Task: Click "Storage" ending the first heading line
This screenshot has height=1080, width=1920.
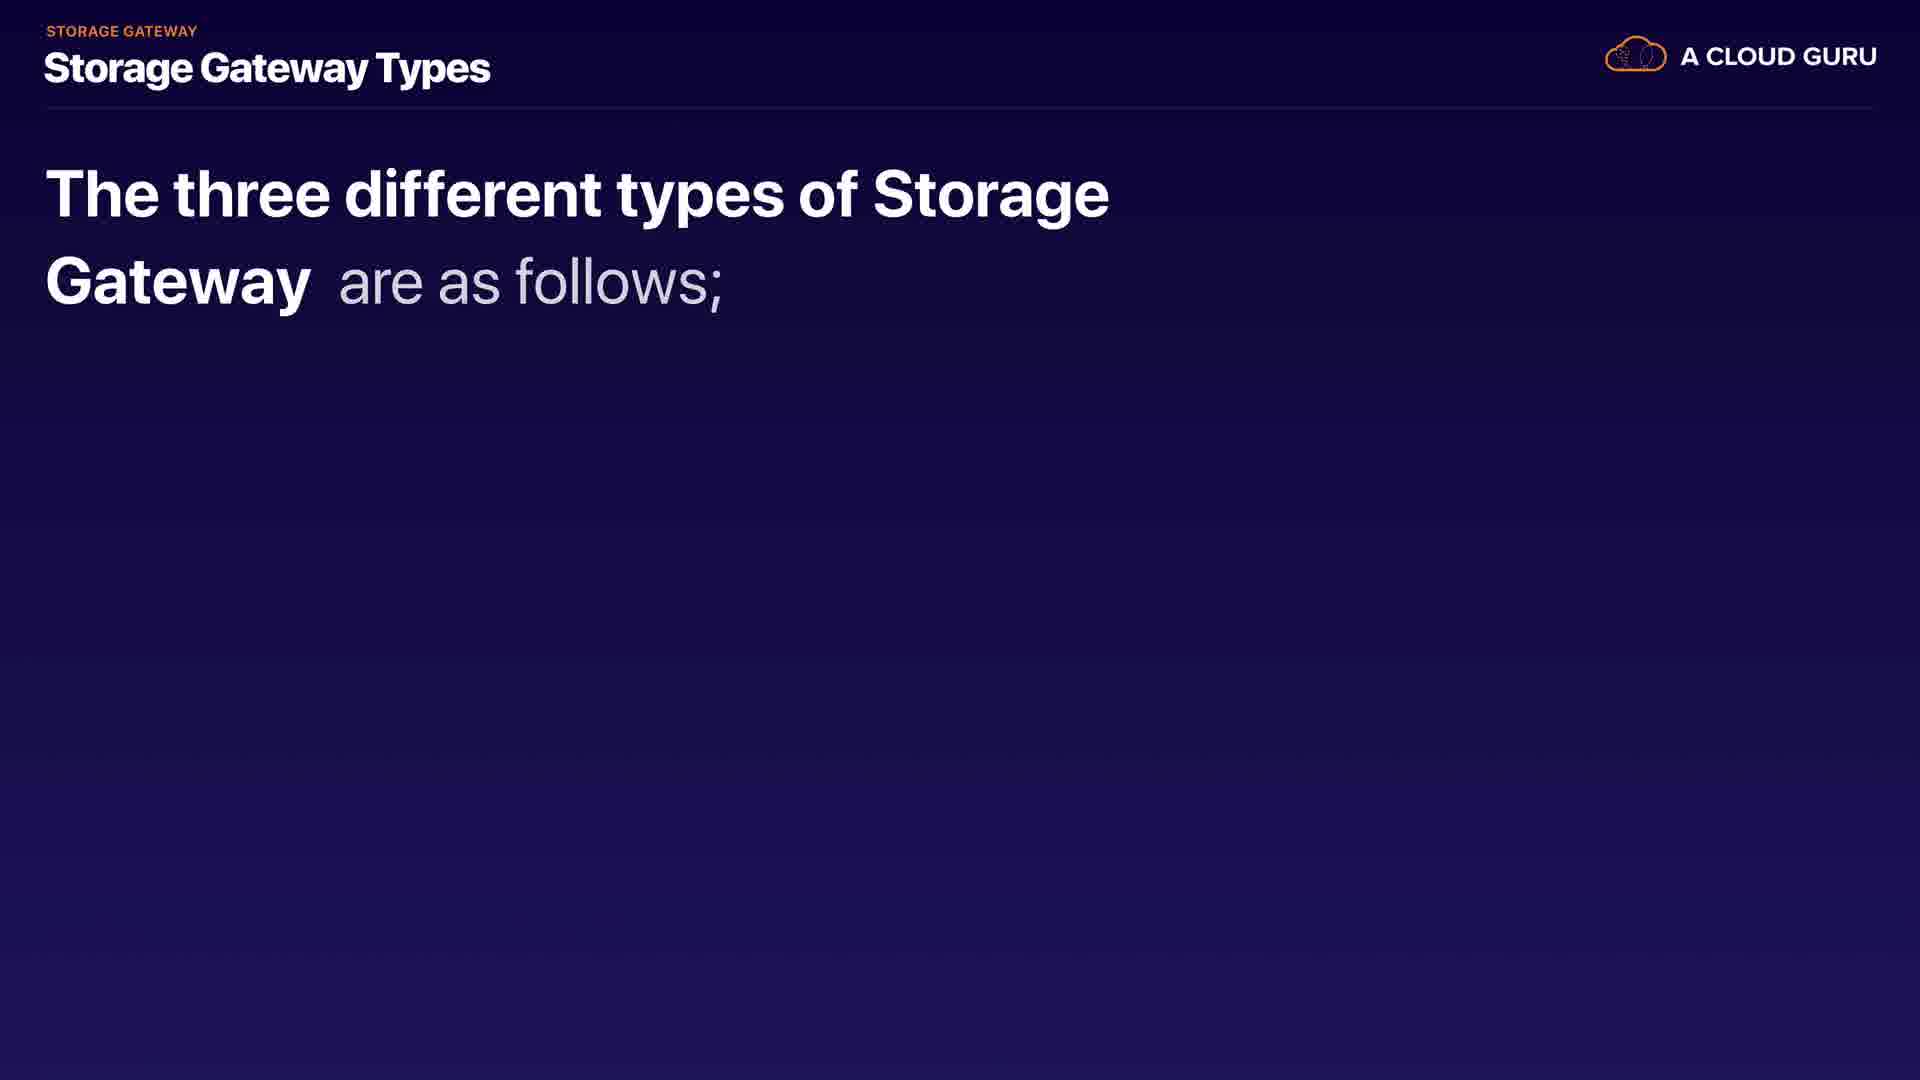Action: pos(990,194)
